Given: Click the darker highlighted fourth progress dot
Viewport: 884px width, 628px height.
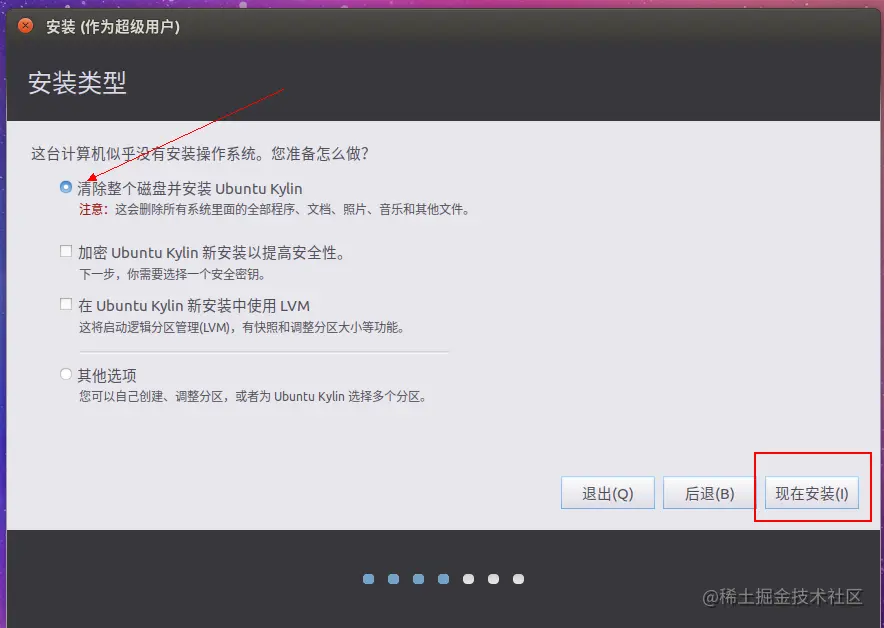Looking at the screenshot, I should click(443, 579).
